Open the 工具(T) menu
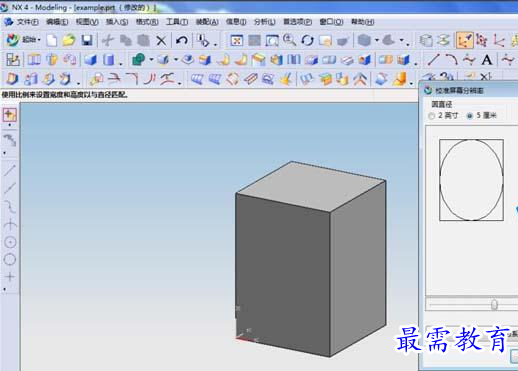The width and height of the screenshot is (518, 371). point(177,22)
